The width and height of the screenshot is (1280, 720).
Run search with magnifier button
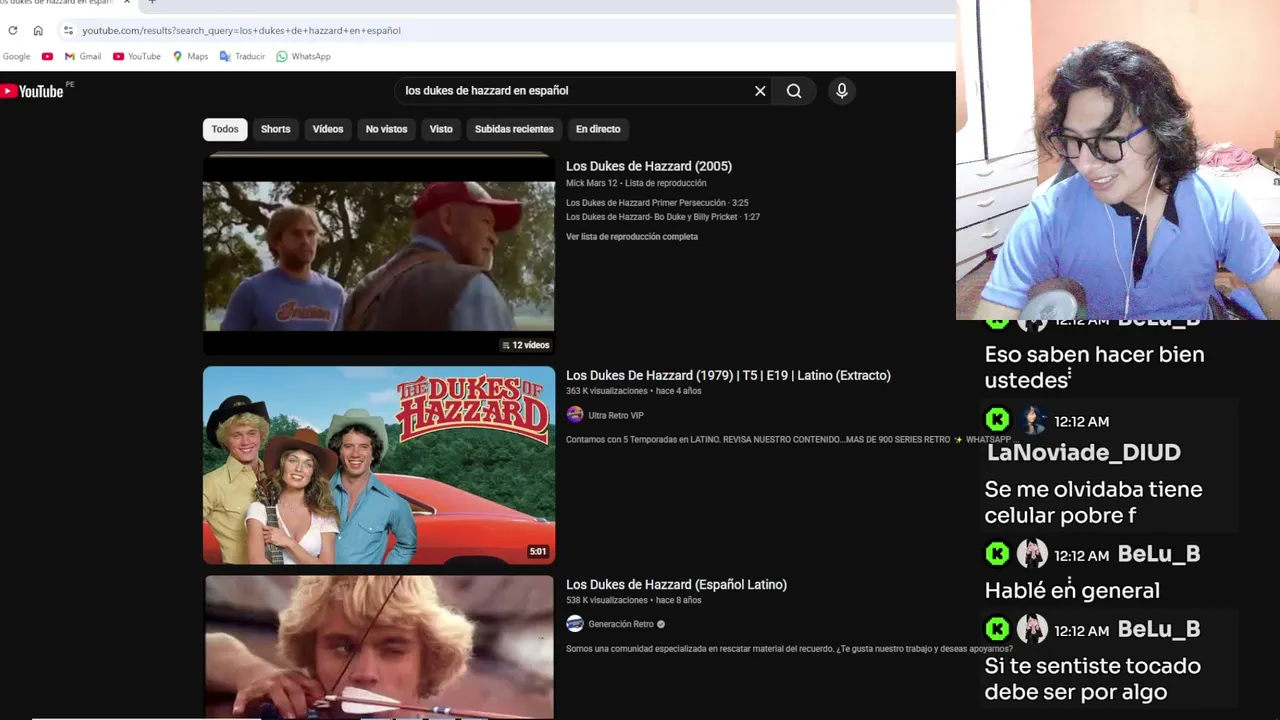[794, 91]
